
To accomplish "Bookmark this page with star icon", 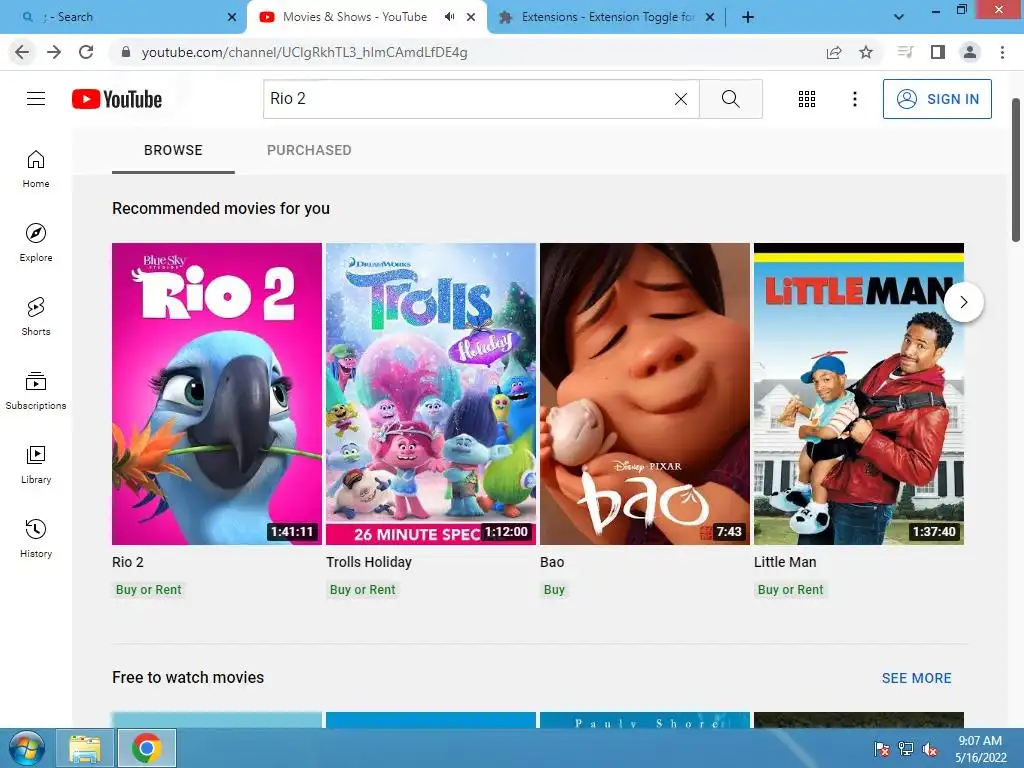I will coord(866,52).
